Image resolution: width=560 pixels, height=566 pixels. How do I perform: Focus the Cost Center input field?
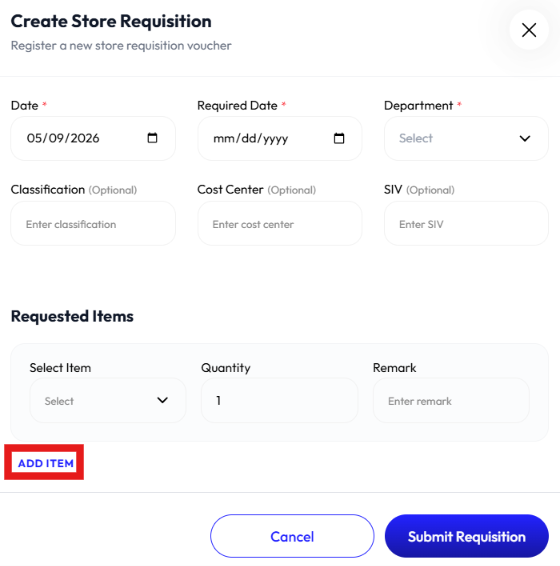point(279,224)
